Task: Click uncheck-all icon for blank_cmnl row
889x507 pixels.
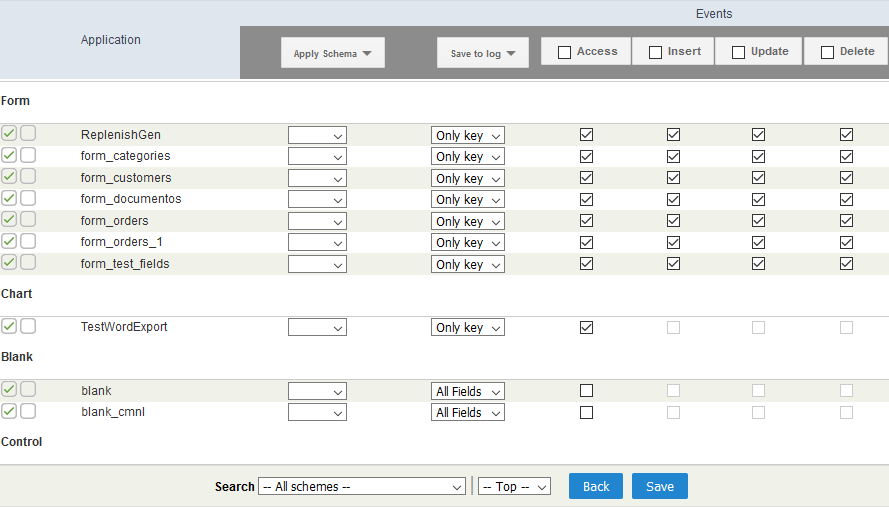Action: pyautogui.click(x=28, y=411)
